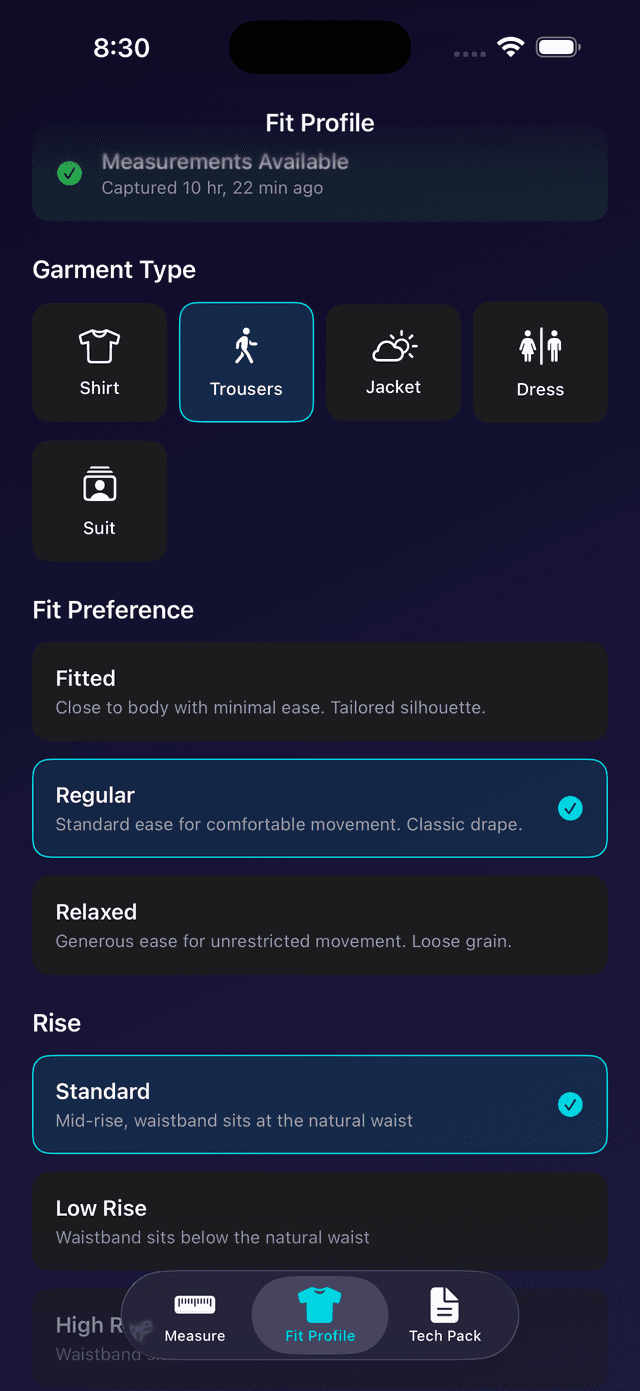Image resolution: width=640 pixels, height=1391 pixels.
Task: Tap the Wi-Fi status indicator
Action: pos(511,46)
